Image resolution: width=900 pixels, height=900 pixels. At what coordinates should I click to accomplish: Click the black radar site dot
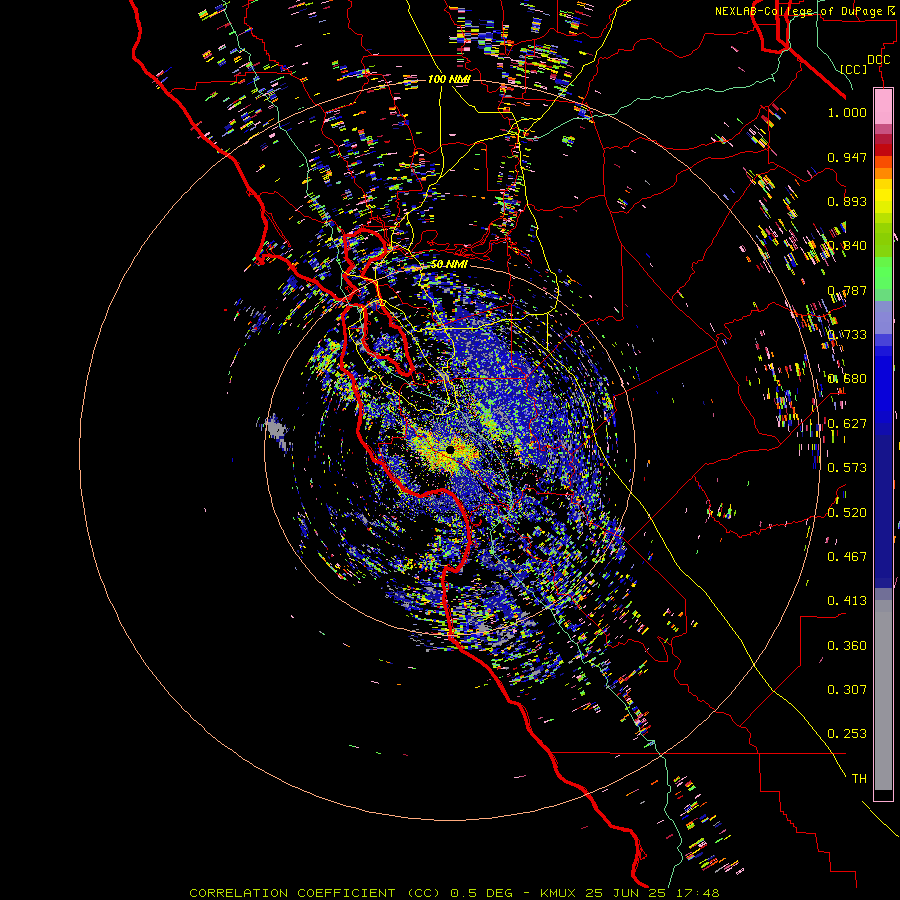point(451,450)
